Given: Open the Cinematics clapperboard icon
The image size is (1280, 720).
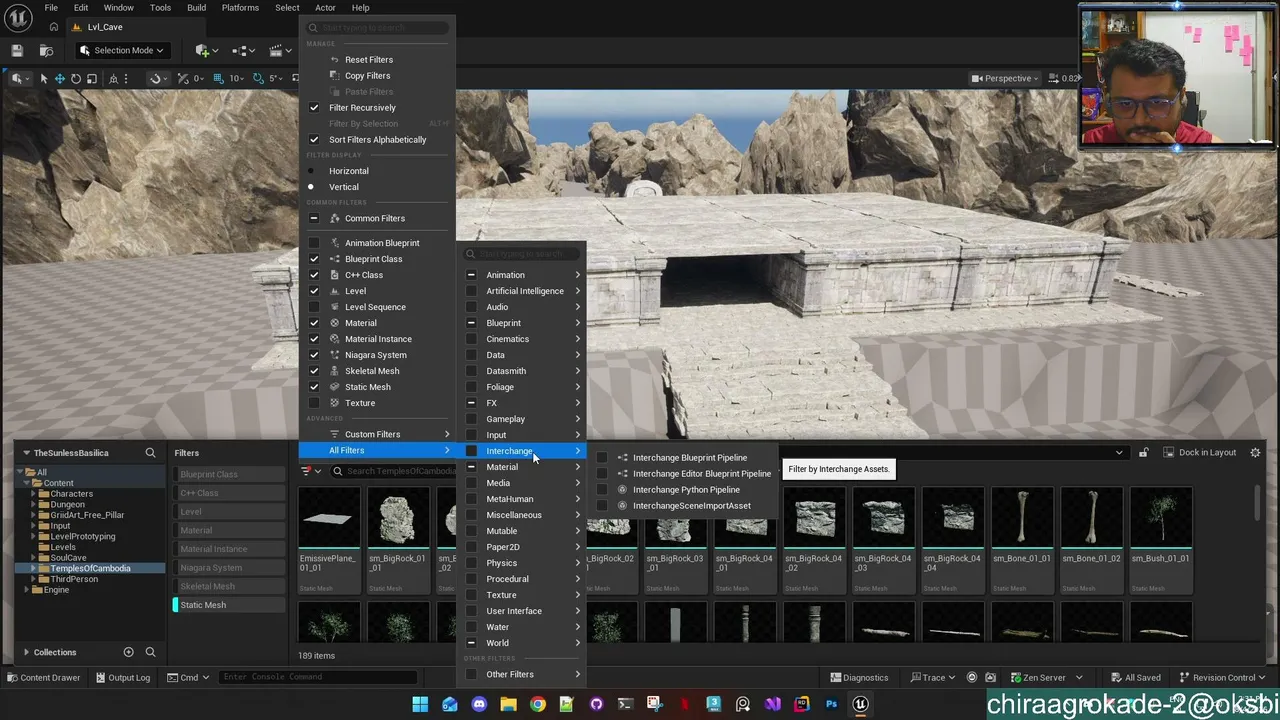Looking at the screenshot, I should tap(277, 50).
